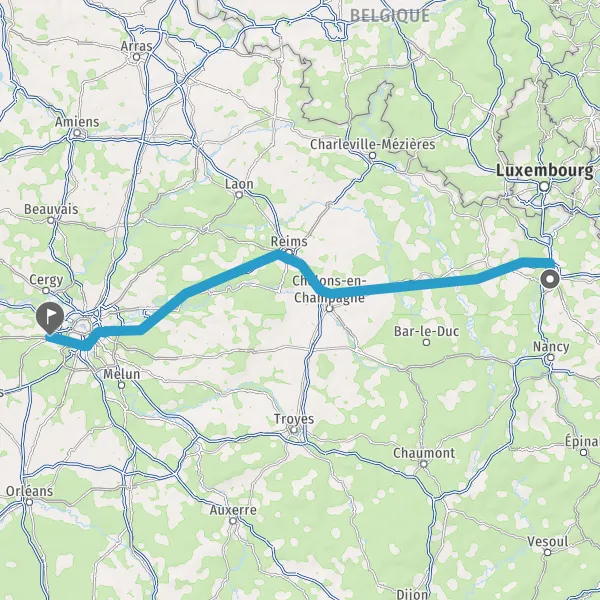Click the Arras city marker
Image resolution: width=600 pixels, height=600 pixels.
(x=136, y=57)
